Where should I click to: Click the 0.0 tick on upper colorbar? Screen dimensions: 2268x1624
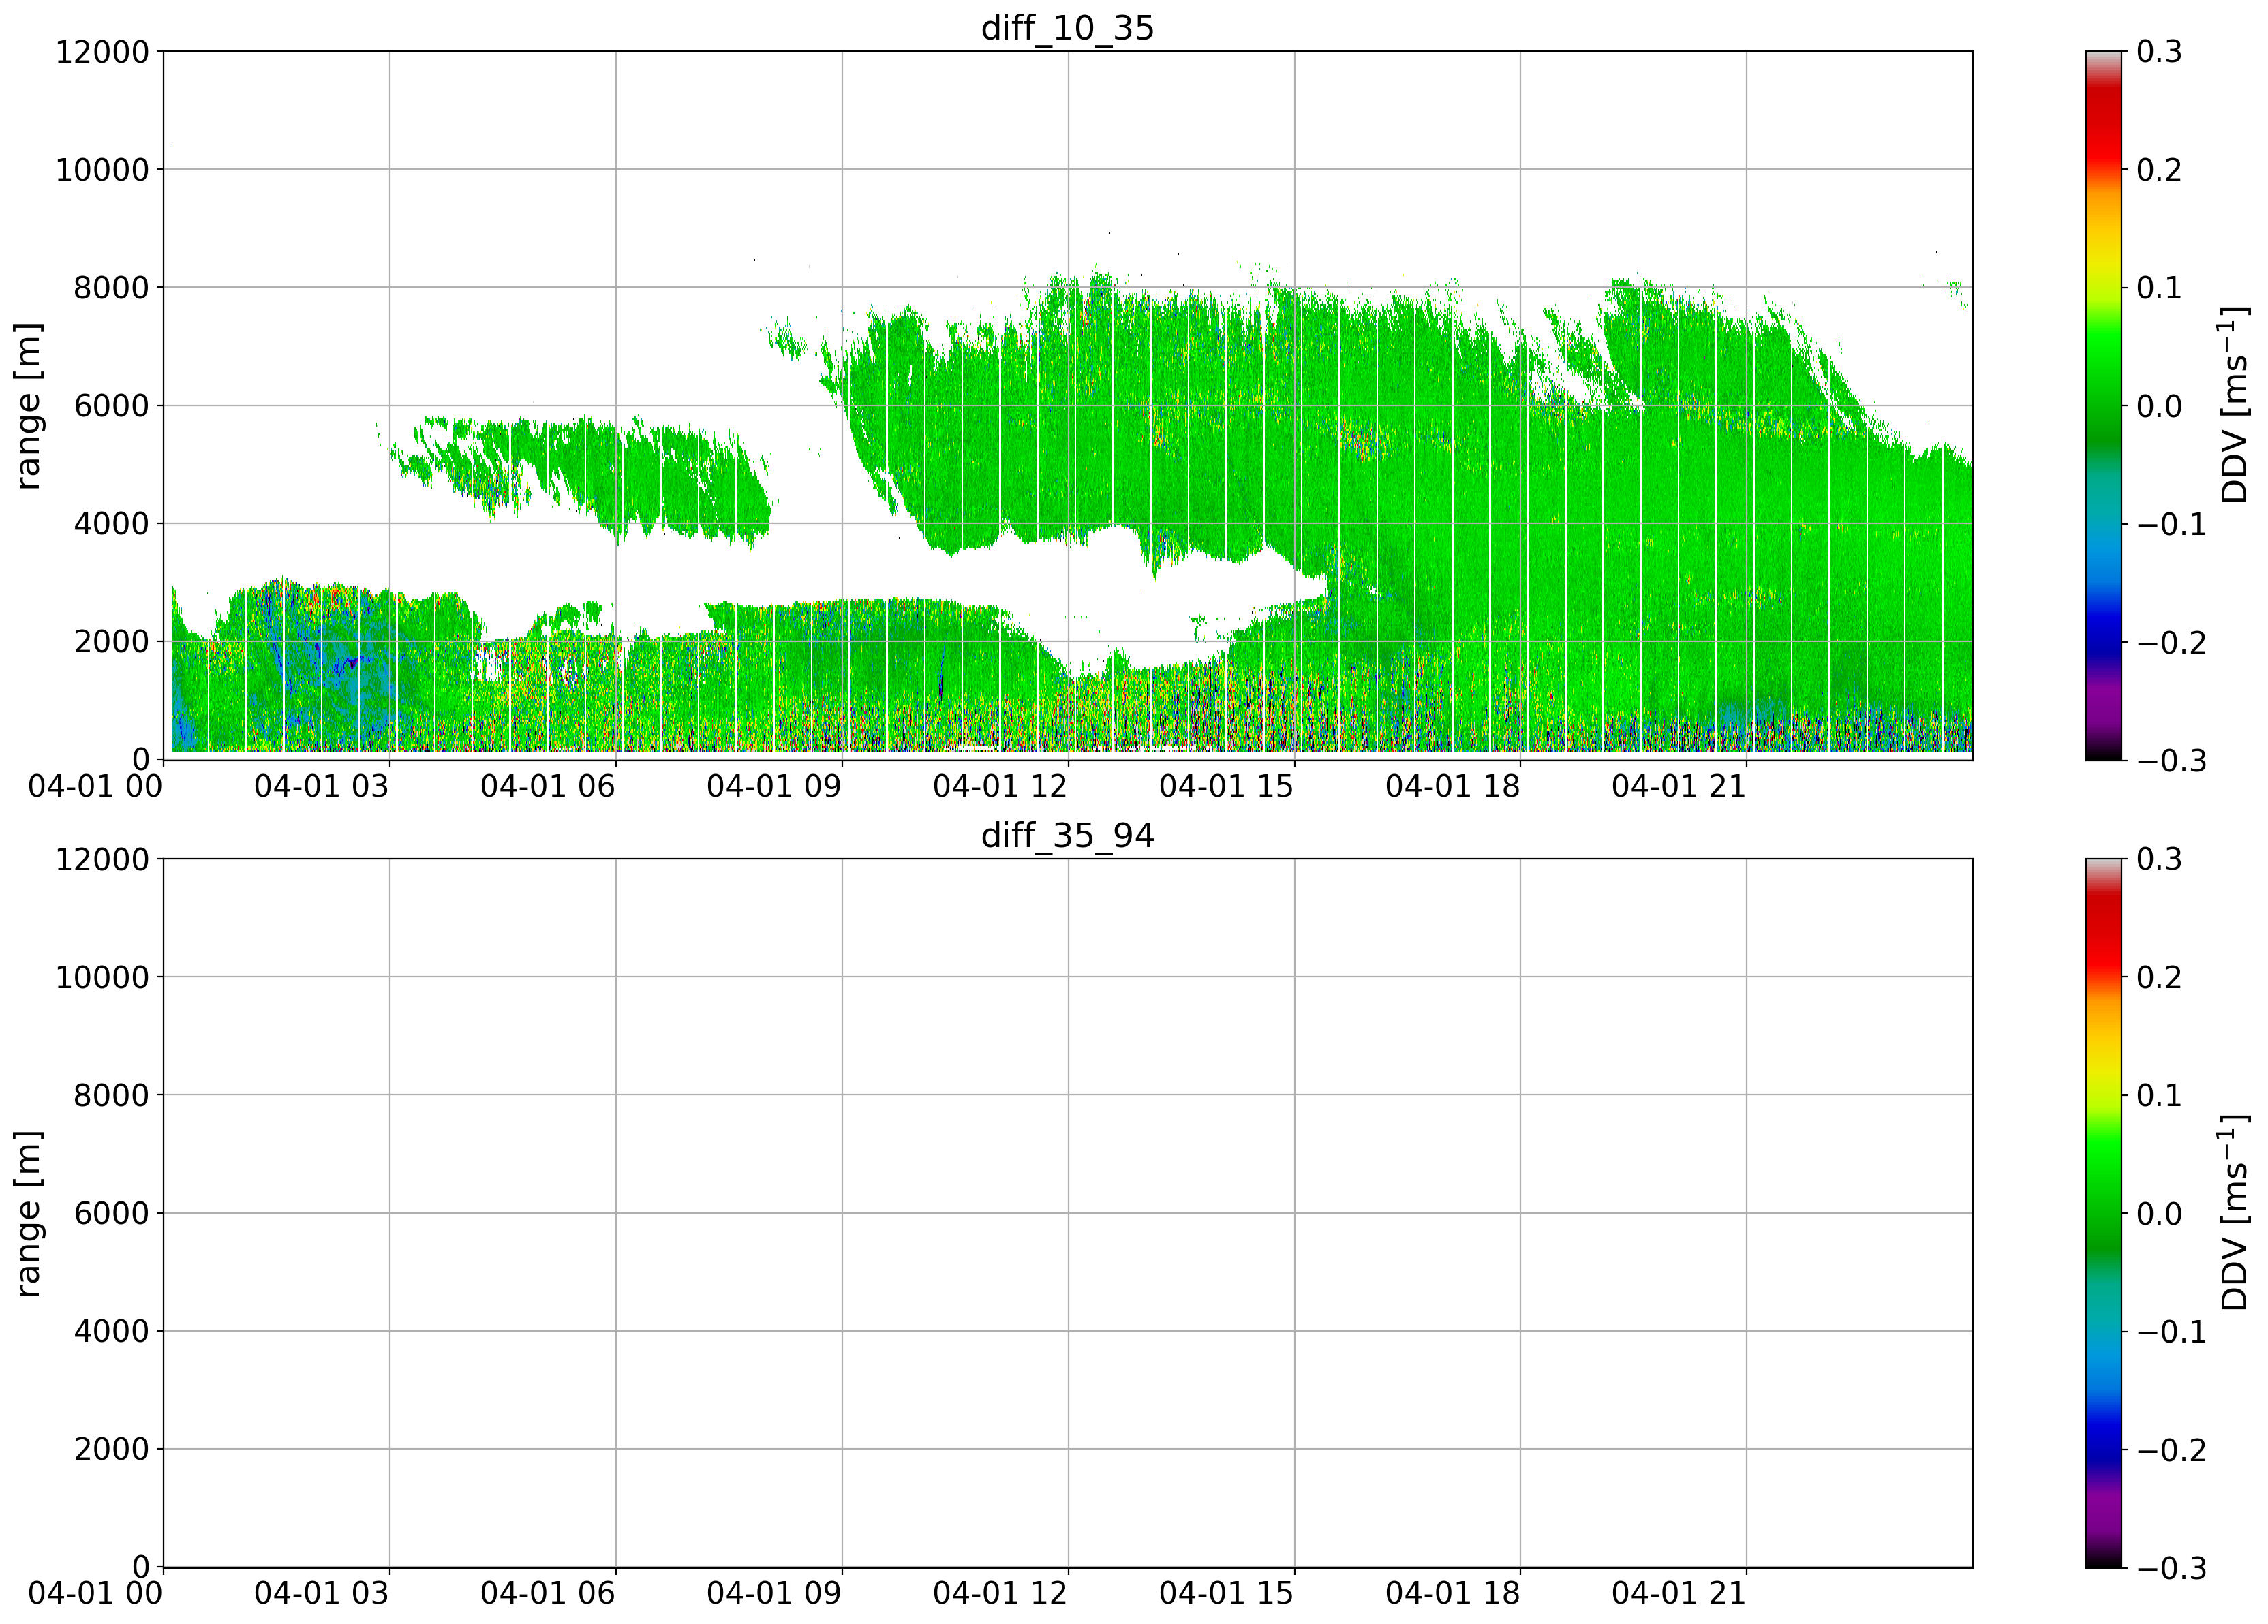[x=2159, y=406]
